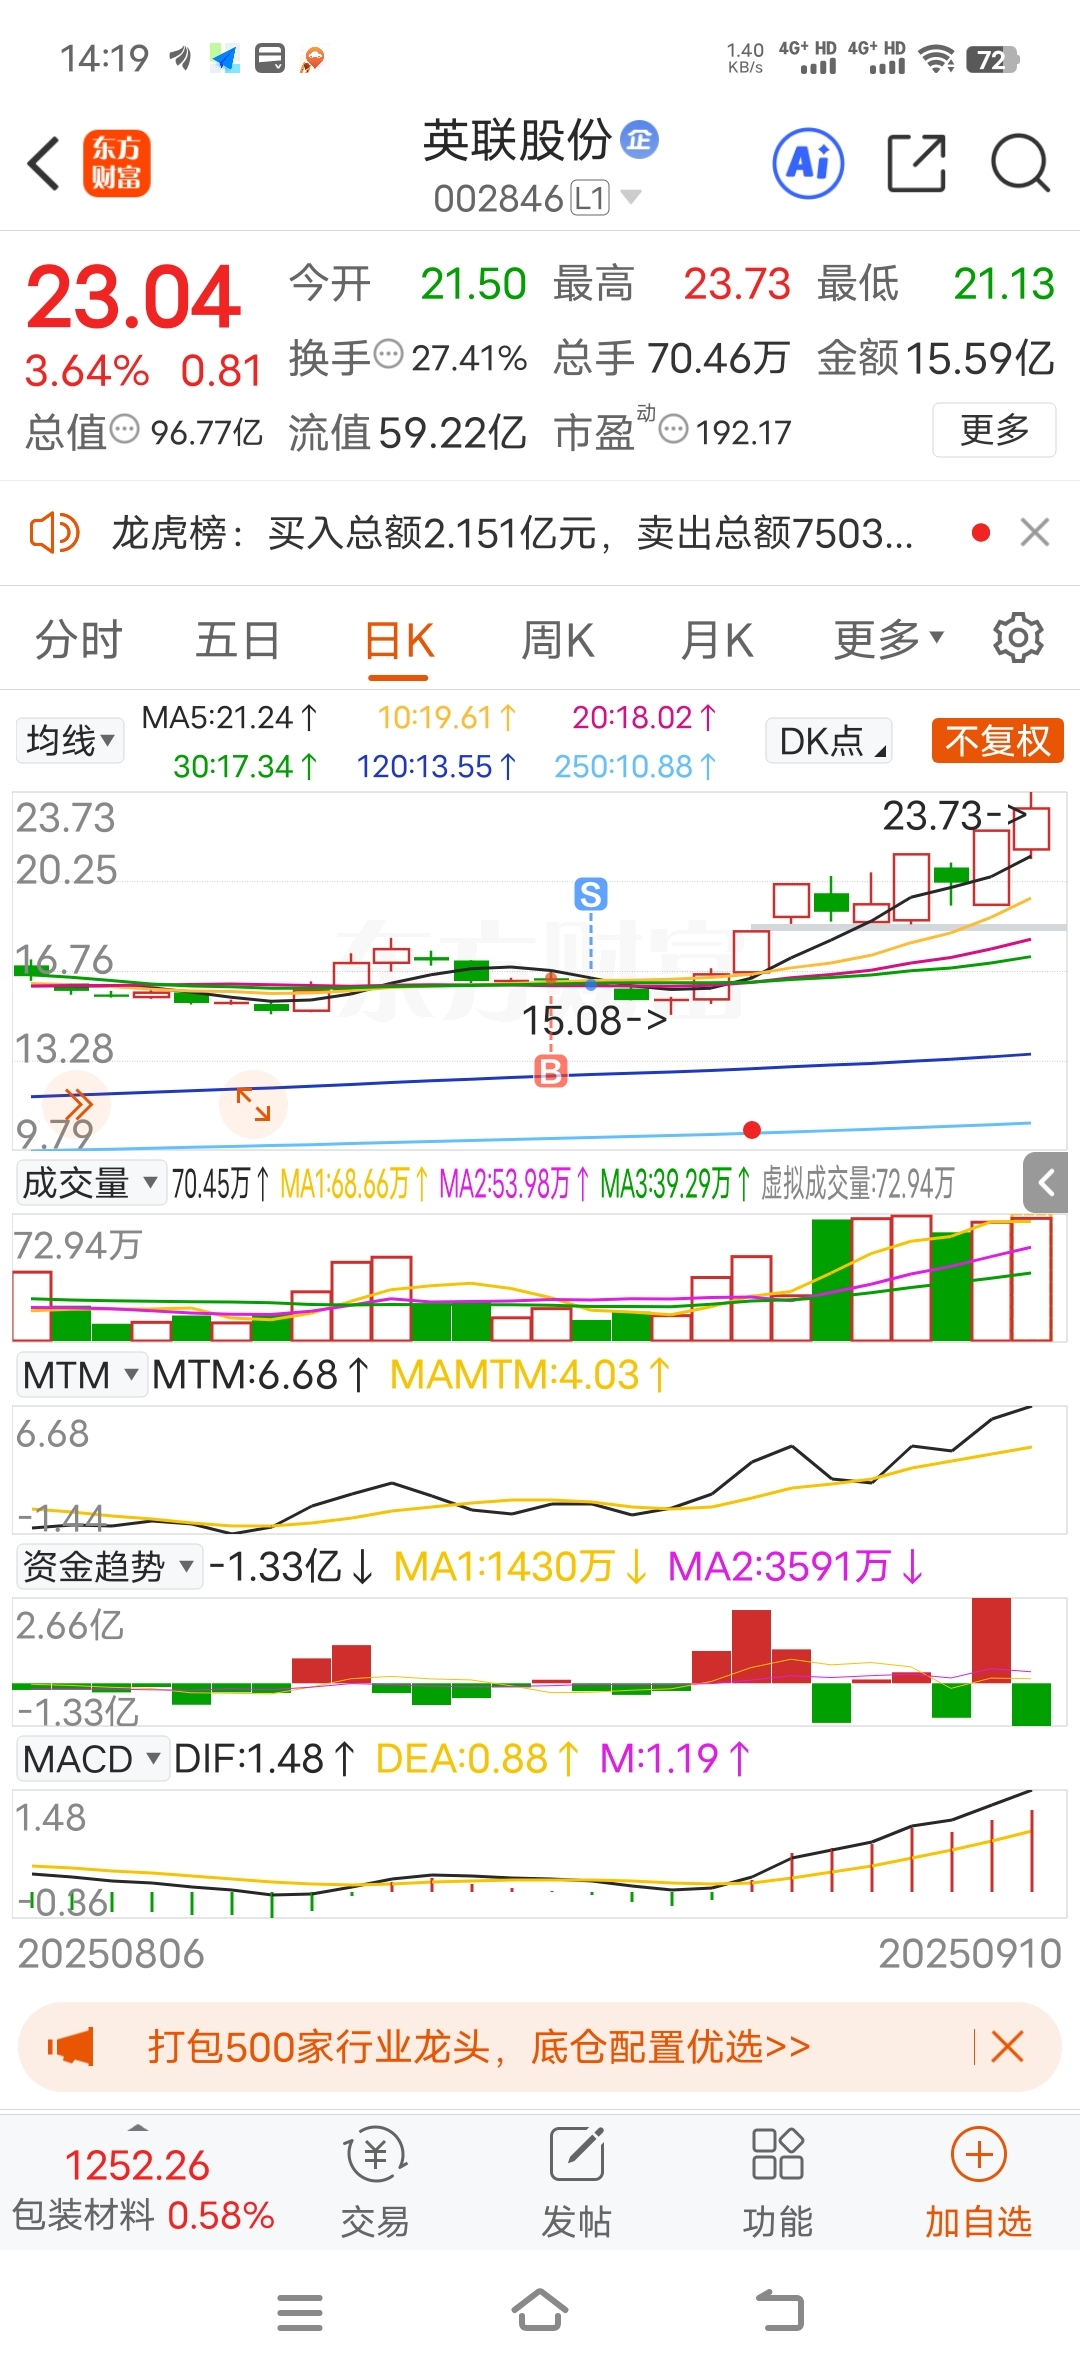Open the 功能 functions icon
The height and width of the screenshot is (2376, 1080).
pos(777,2182)
